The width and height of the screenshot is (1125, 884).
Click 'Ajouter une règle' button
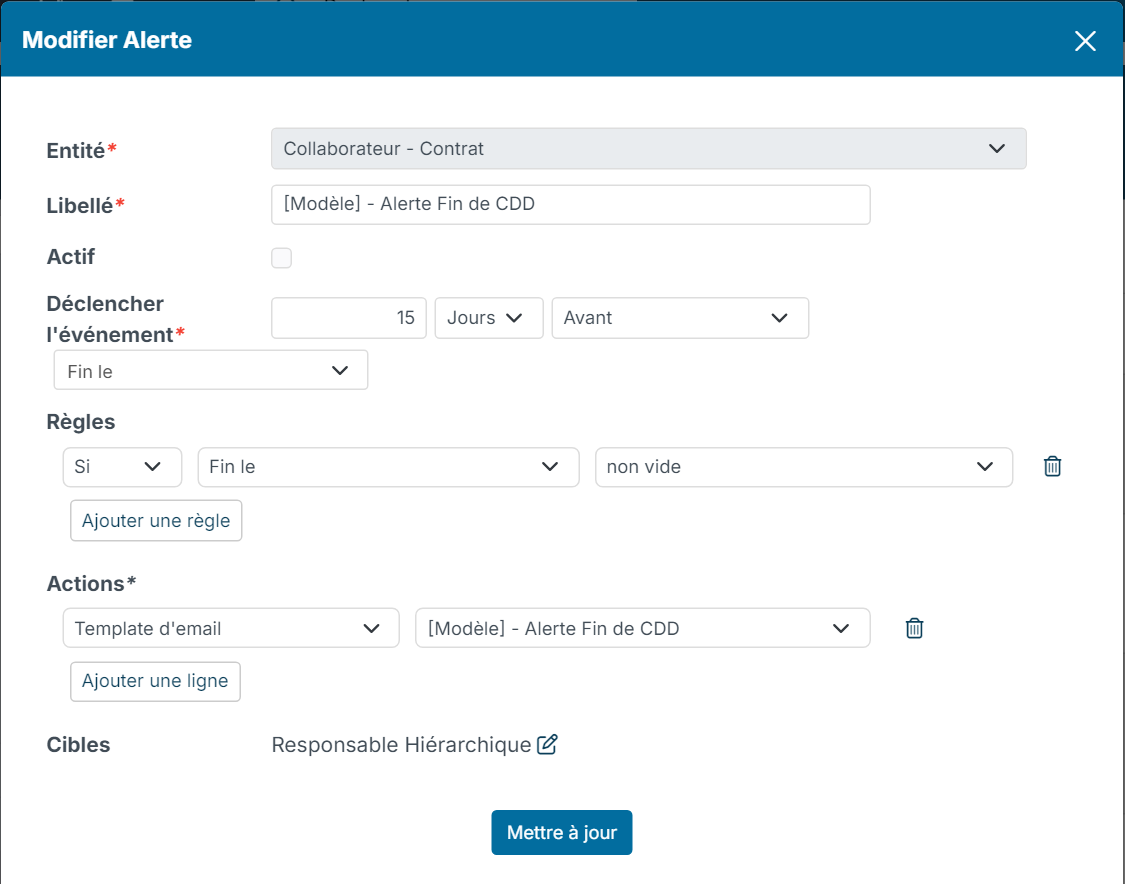[156, 521]
